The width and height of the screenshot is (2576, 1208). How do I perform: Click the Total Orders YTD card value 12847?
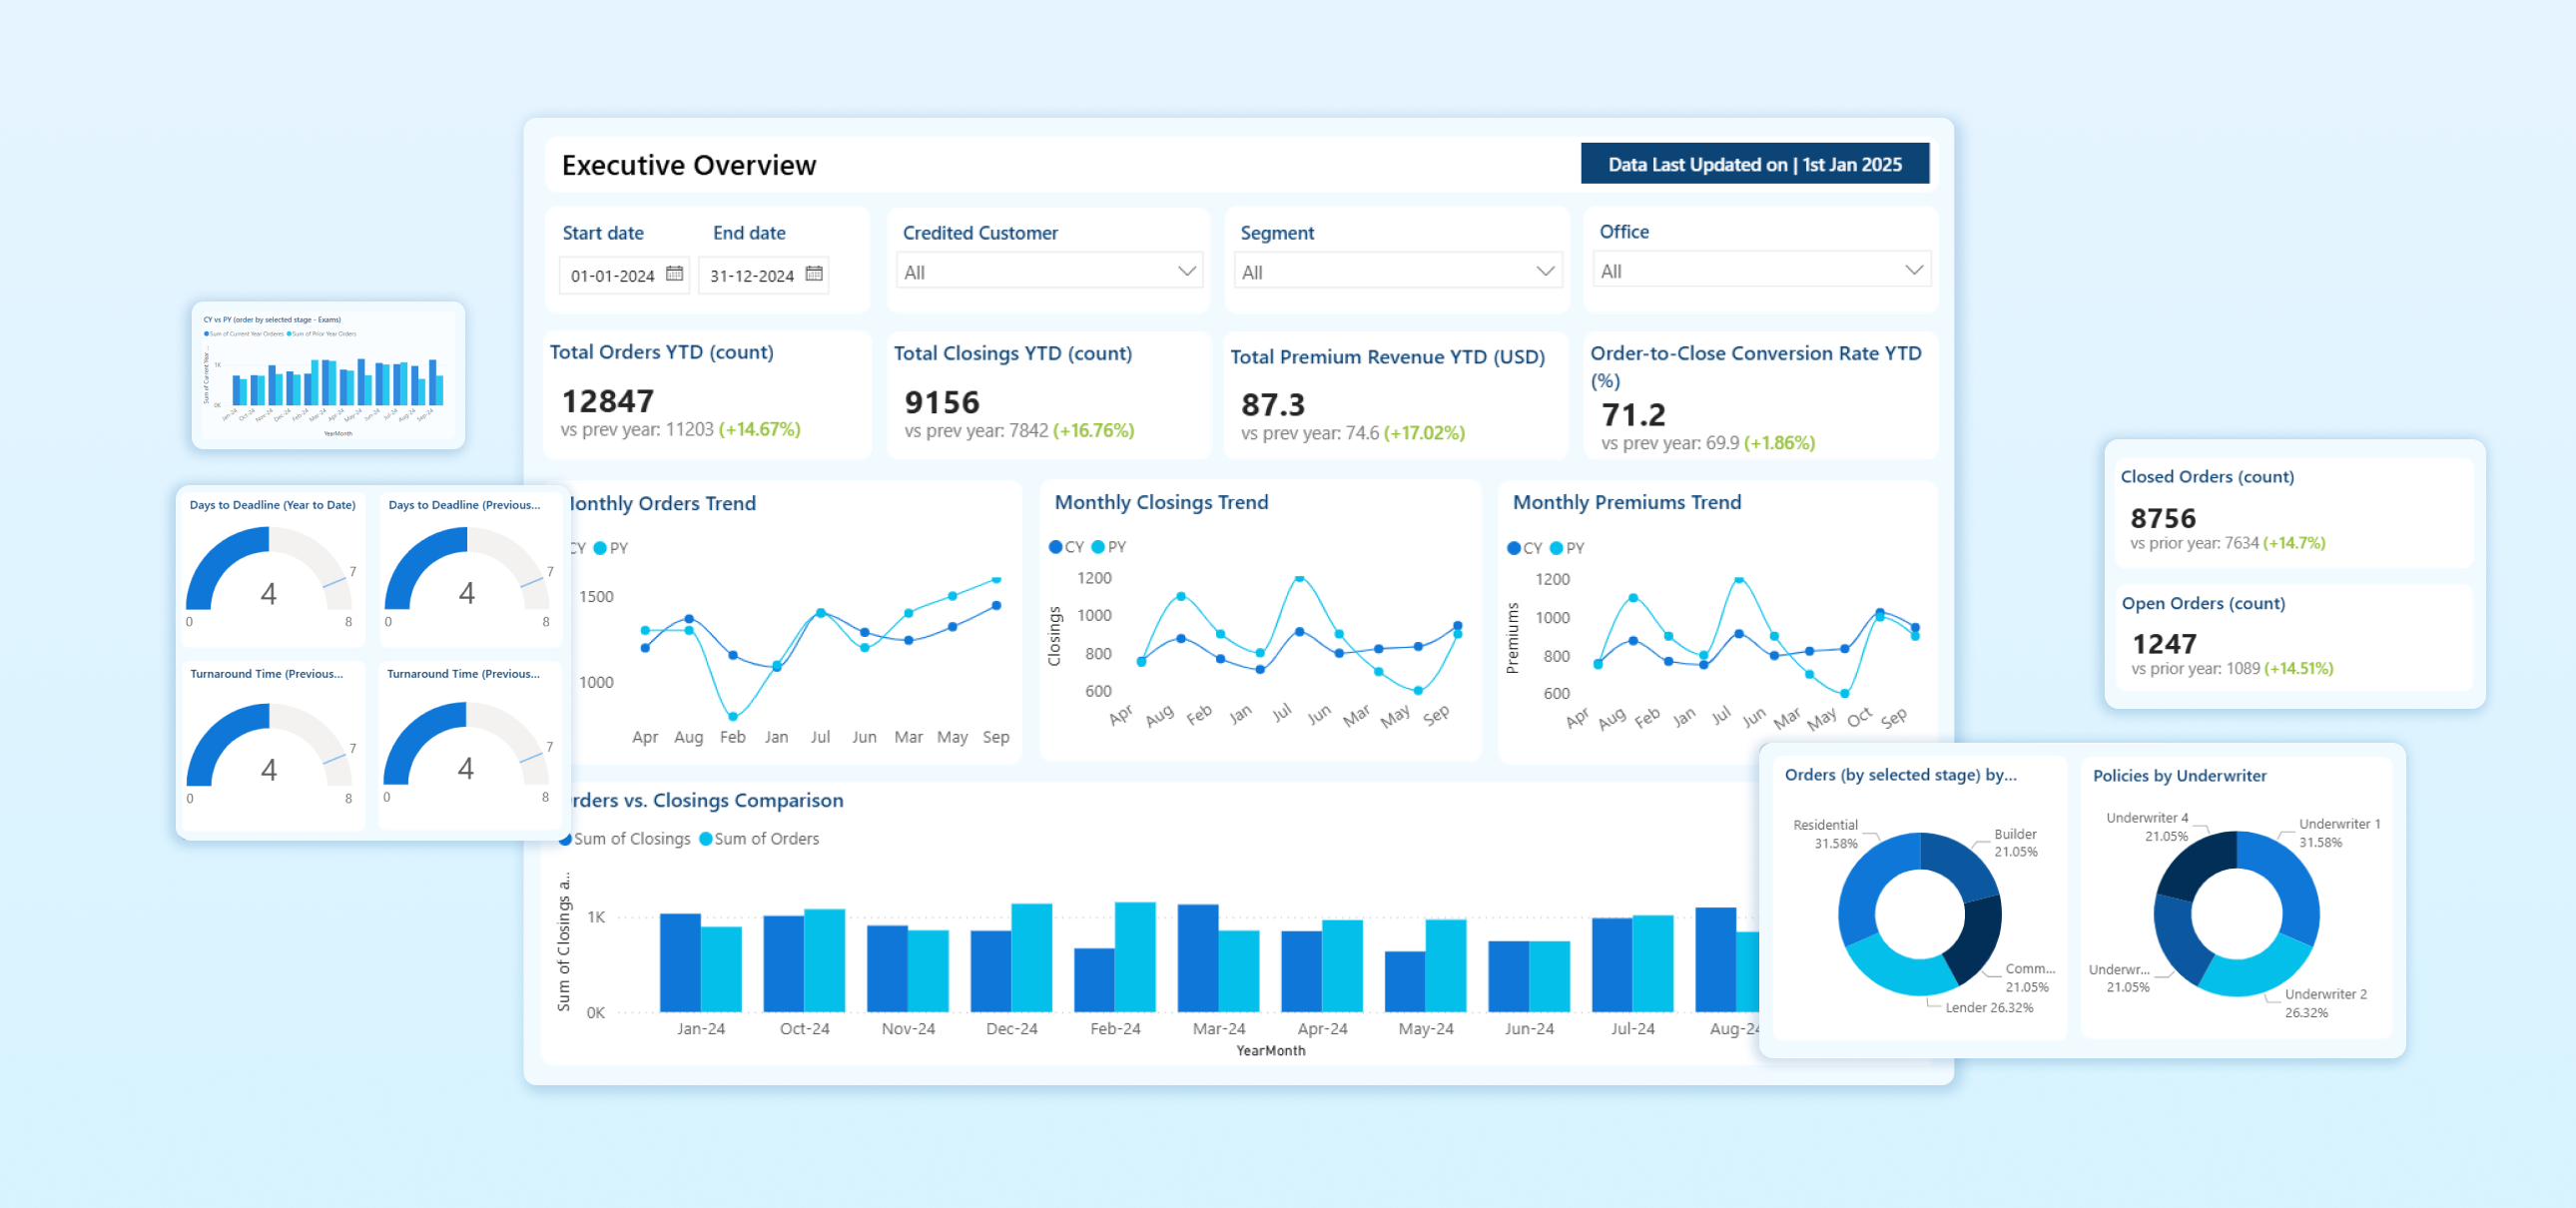coord(608,401)
